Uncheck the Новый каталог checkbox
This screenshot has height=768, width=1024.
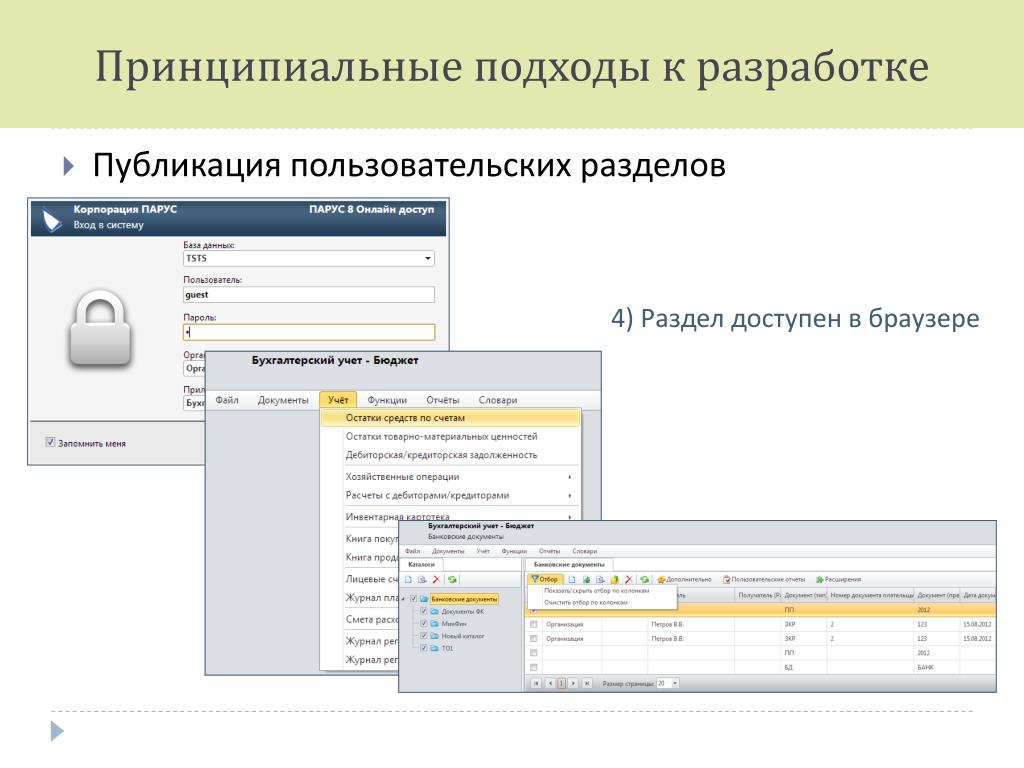click(424, 635)
